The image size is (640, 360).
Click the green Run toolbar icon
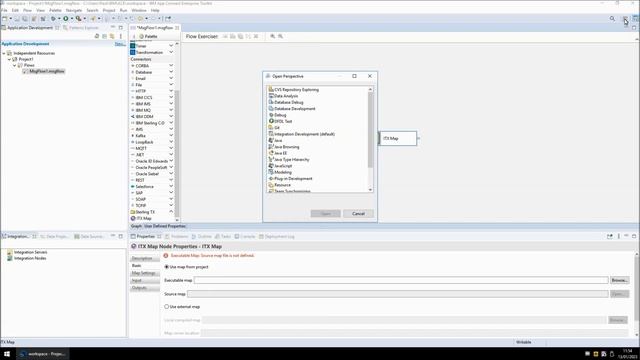65,18
